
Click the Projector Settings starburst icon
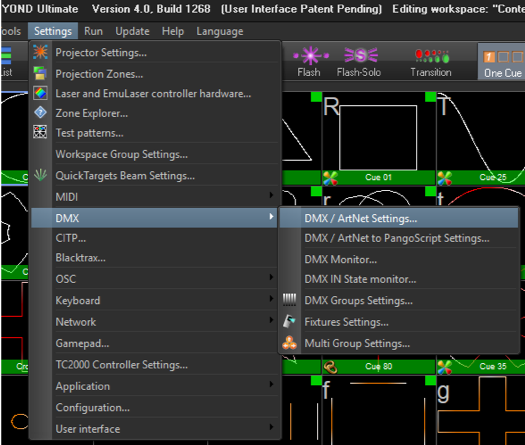tap(40, 52)
